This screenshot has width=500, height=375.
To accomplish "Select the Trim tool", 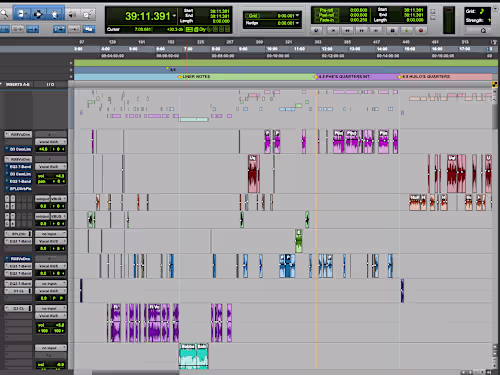I will pyautogui.click(x=22, y=14).
